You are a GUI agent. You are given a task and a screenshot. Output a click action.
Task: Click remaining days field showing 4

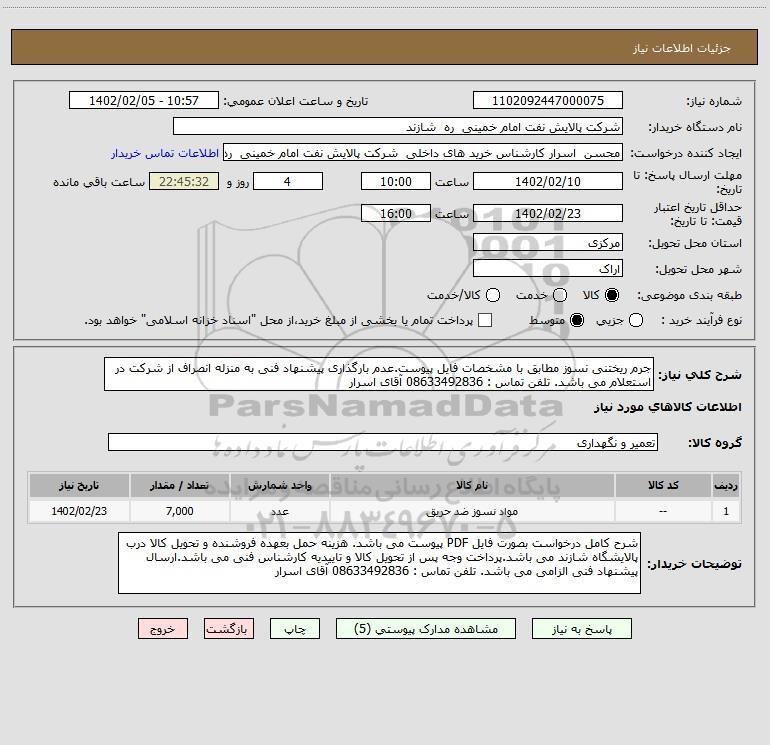coord(288,181)
